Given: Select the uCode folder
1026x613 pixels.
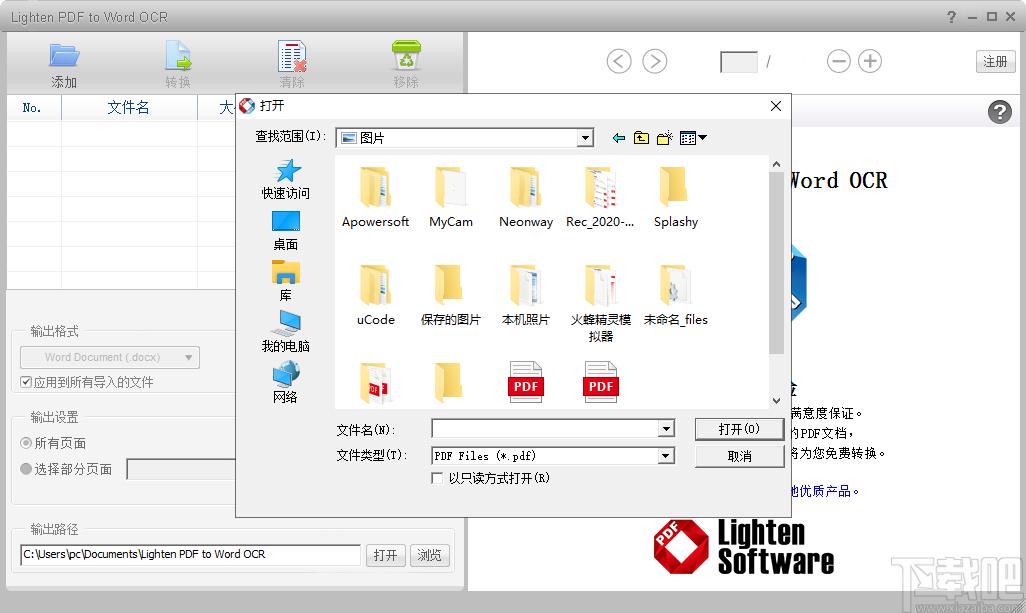Looking at the screenshot, I should click(376, 294).
